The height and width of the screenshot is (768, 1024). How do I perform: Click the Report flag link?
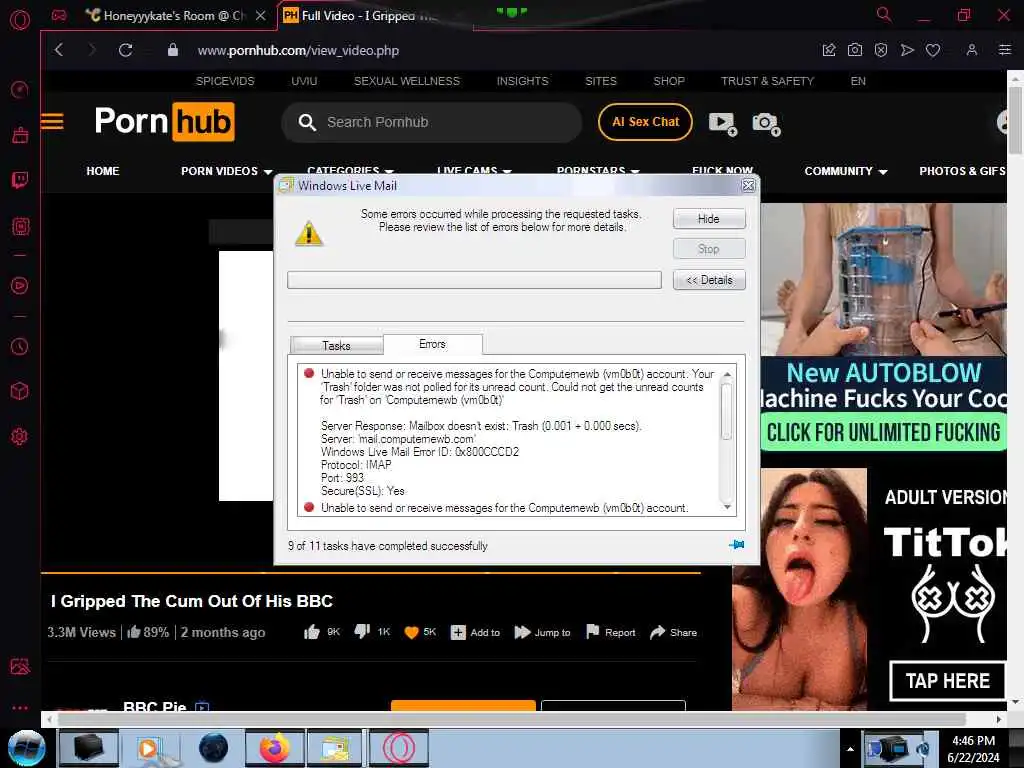click(611, 632)
